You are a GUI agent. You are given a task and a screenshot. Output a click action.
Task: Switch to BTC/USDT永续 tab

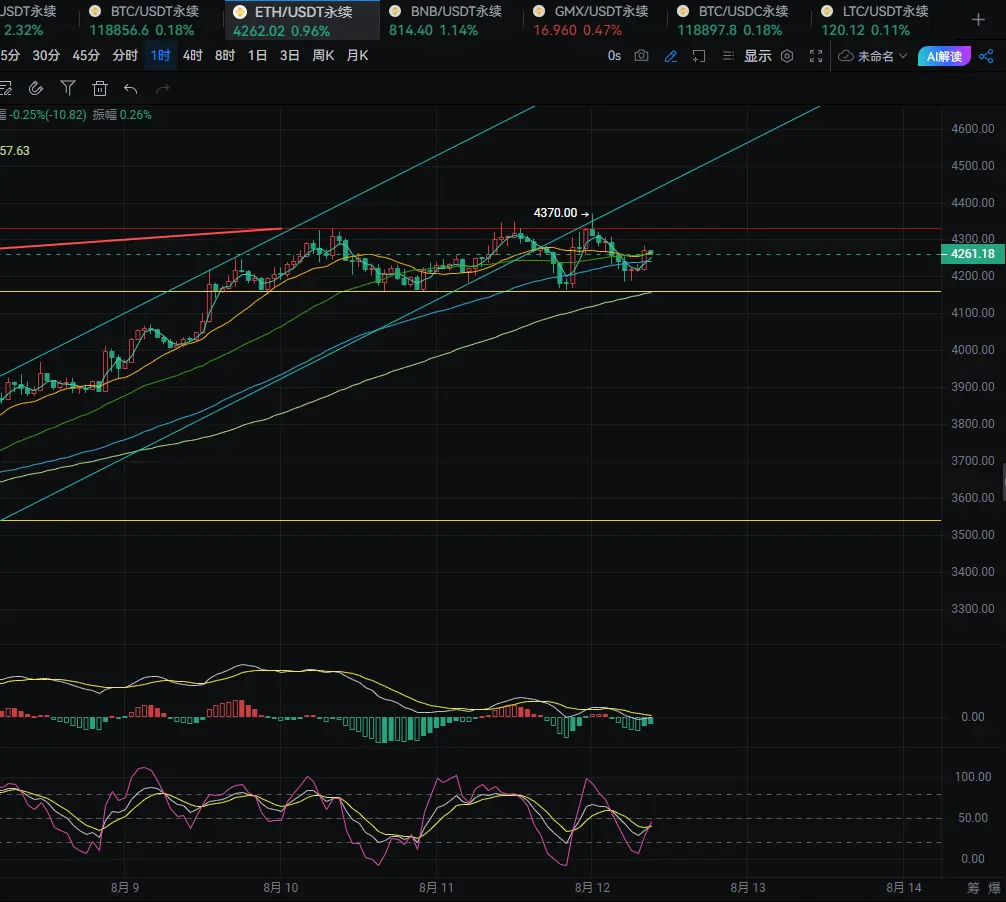click(151, 21)
